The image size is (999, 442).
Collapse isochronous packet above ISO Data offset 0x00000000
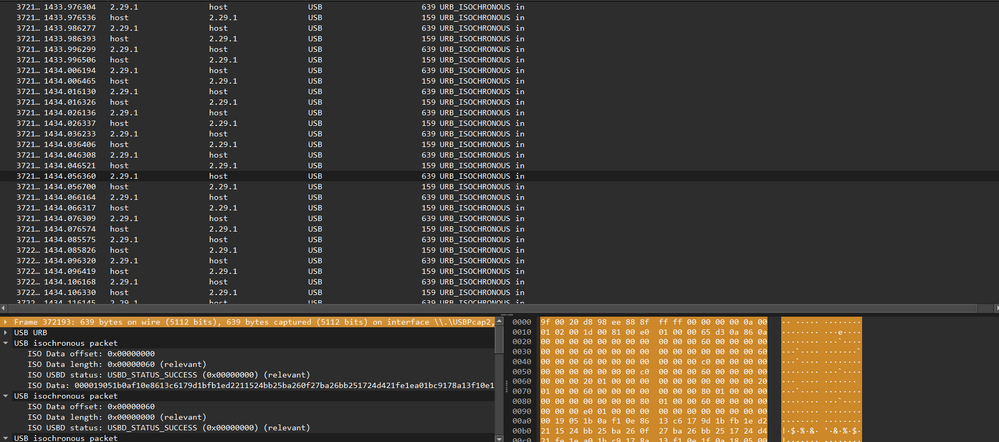6,343
